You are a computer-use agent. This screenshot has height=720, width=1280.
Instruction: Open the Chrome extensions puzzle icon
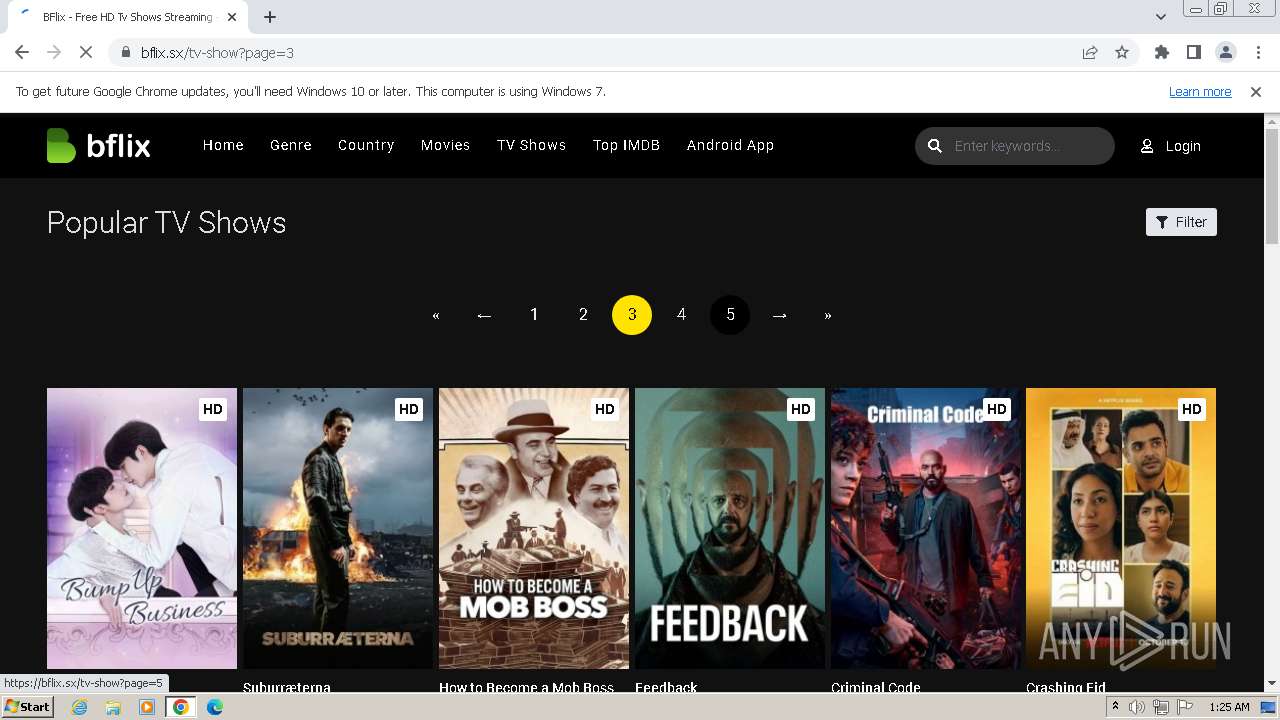1162,53
